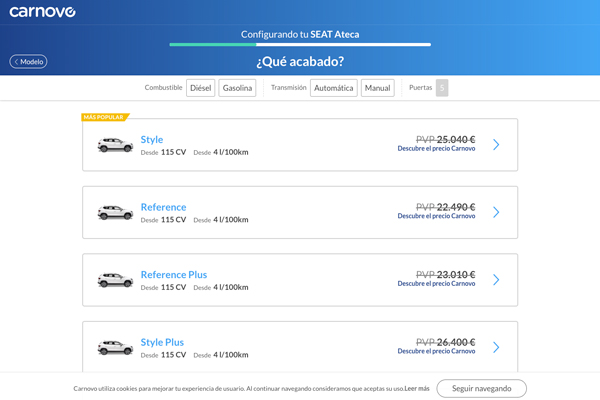
Task: Filter by Gasolina fuel
Action: 237,88
